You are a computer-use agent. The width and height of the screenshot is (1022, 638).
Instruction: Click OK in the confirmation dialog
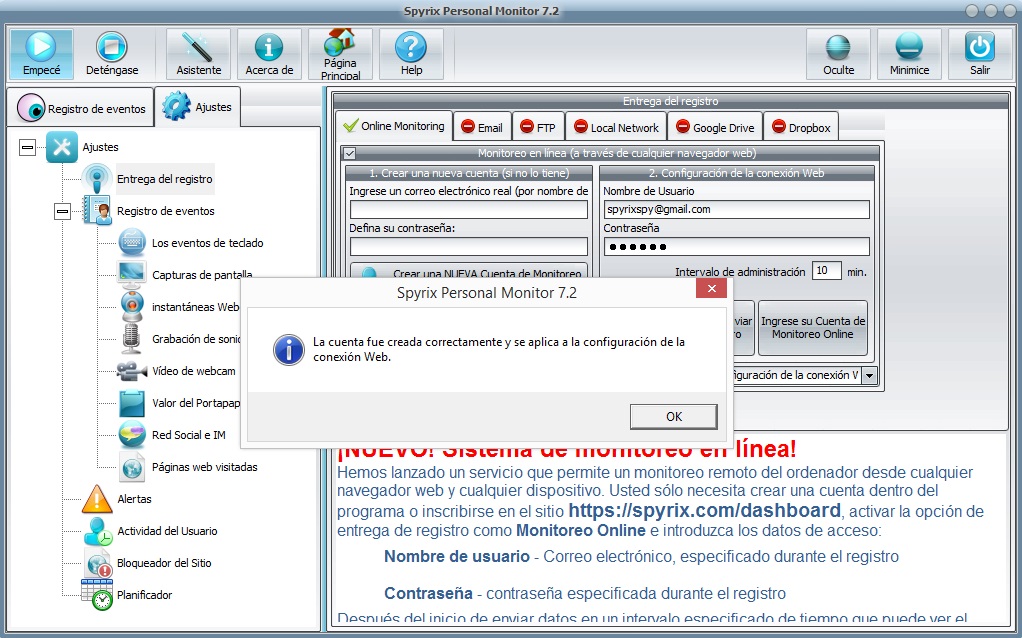point(673,416)
